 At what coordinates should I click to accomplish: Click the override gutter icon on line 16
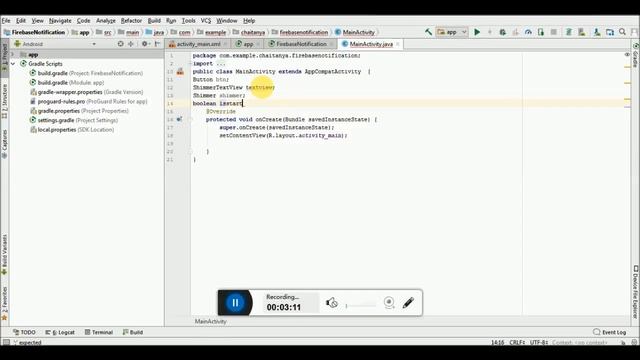click(x=180, y=120)
